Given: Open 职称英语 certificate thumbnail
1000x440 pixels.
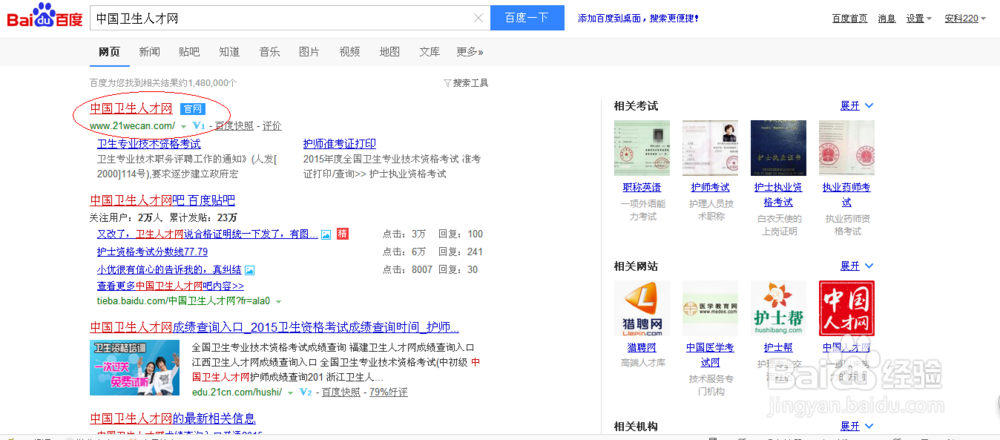Looking at the screenshot, I should (x=642, y=148).
